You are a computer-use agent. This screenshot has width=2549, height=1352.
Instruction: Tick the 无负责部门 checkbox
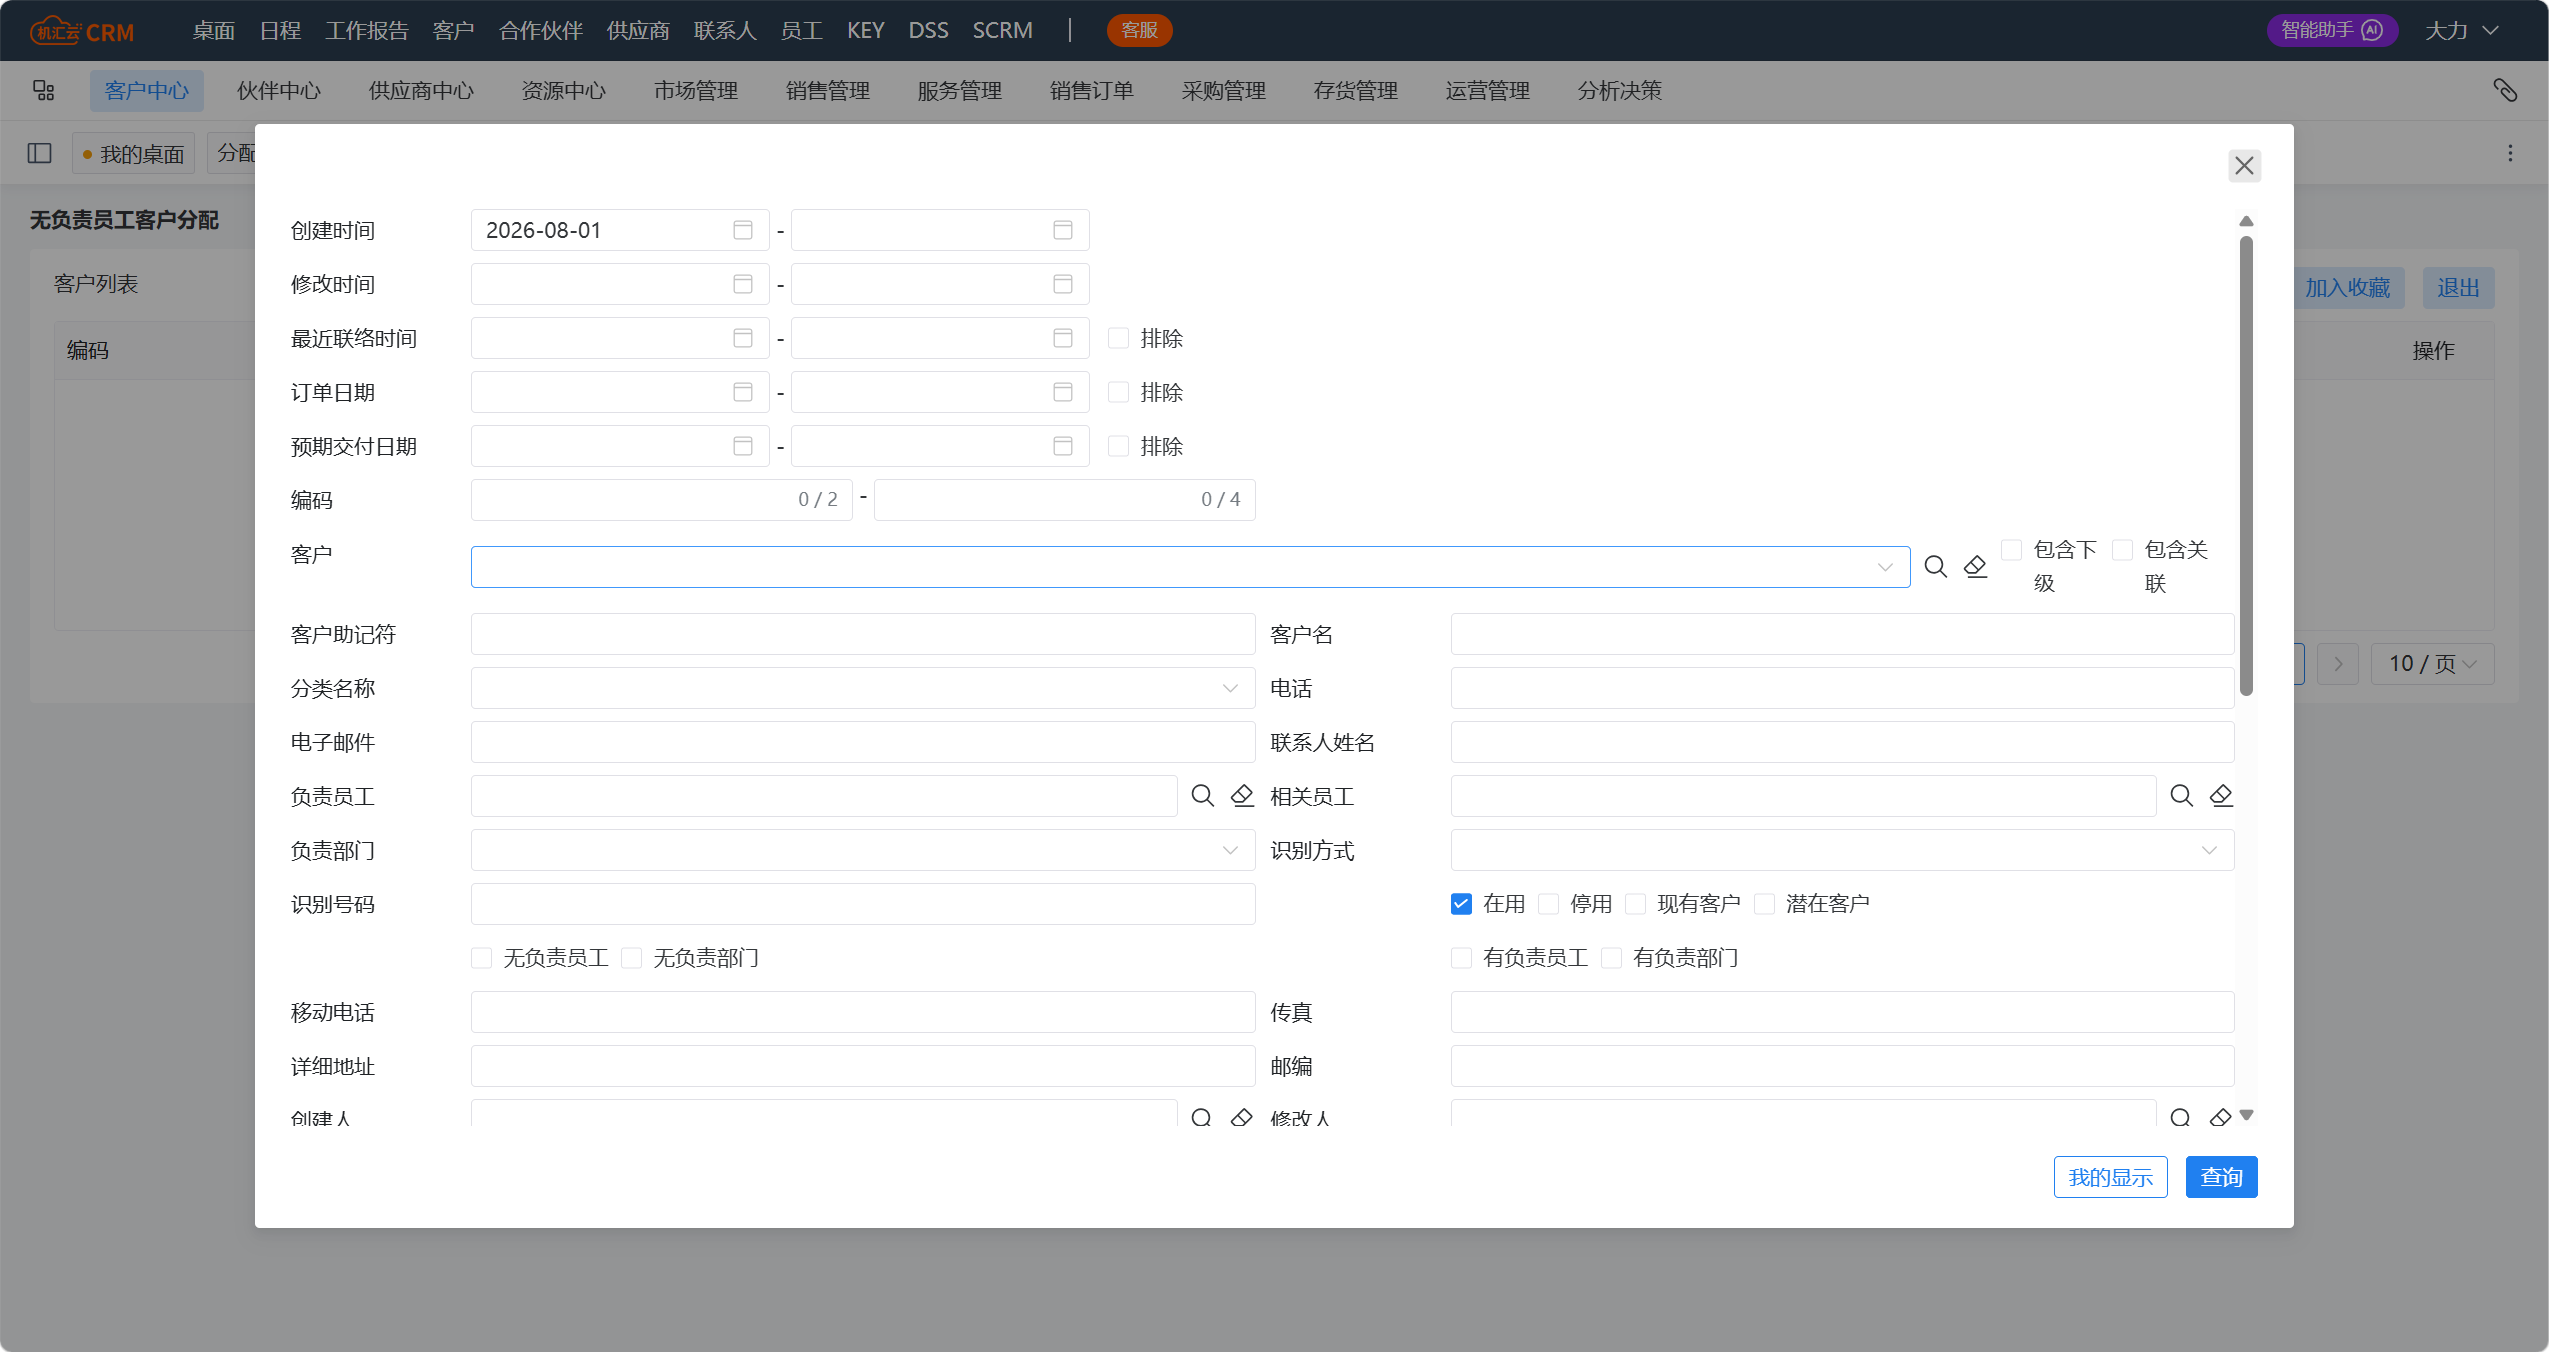pyautogui.click(x=631, y=958)
